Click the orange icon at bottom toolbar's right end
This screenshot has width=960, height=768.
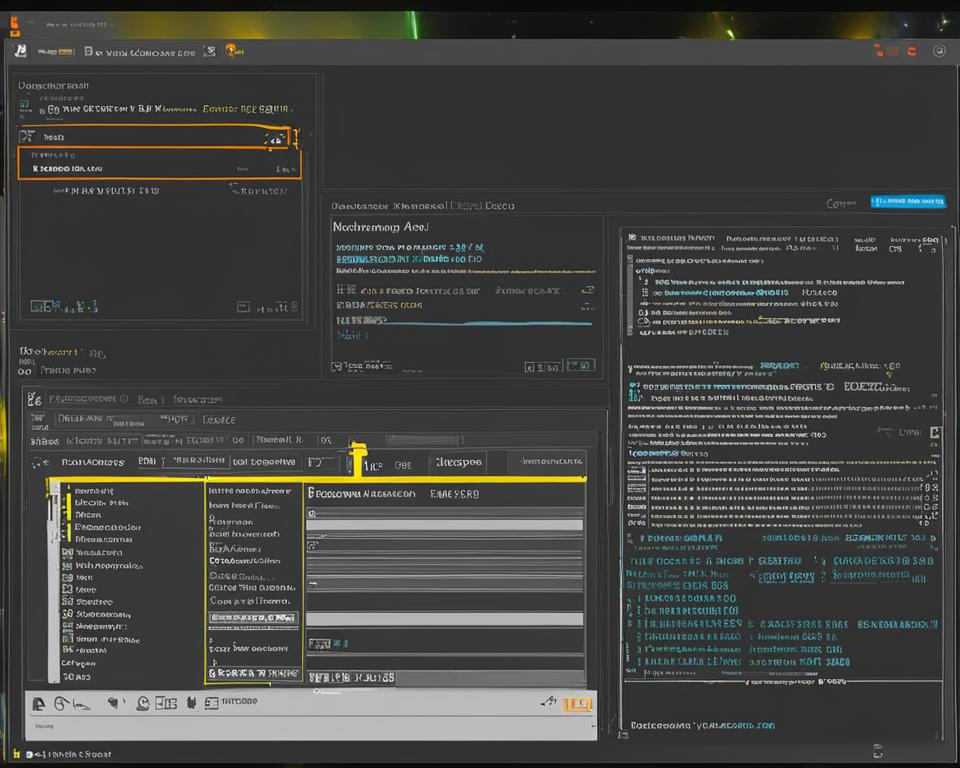click(x=577, y=705)
